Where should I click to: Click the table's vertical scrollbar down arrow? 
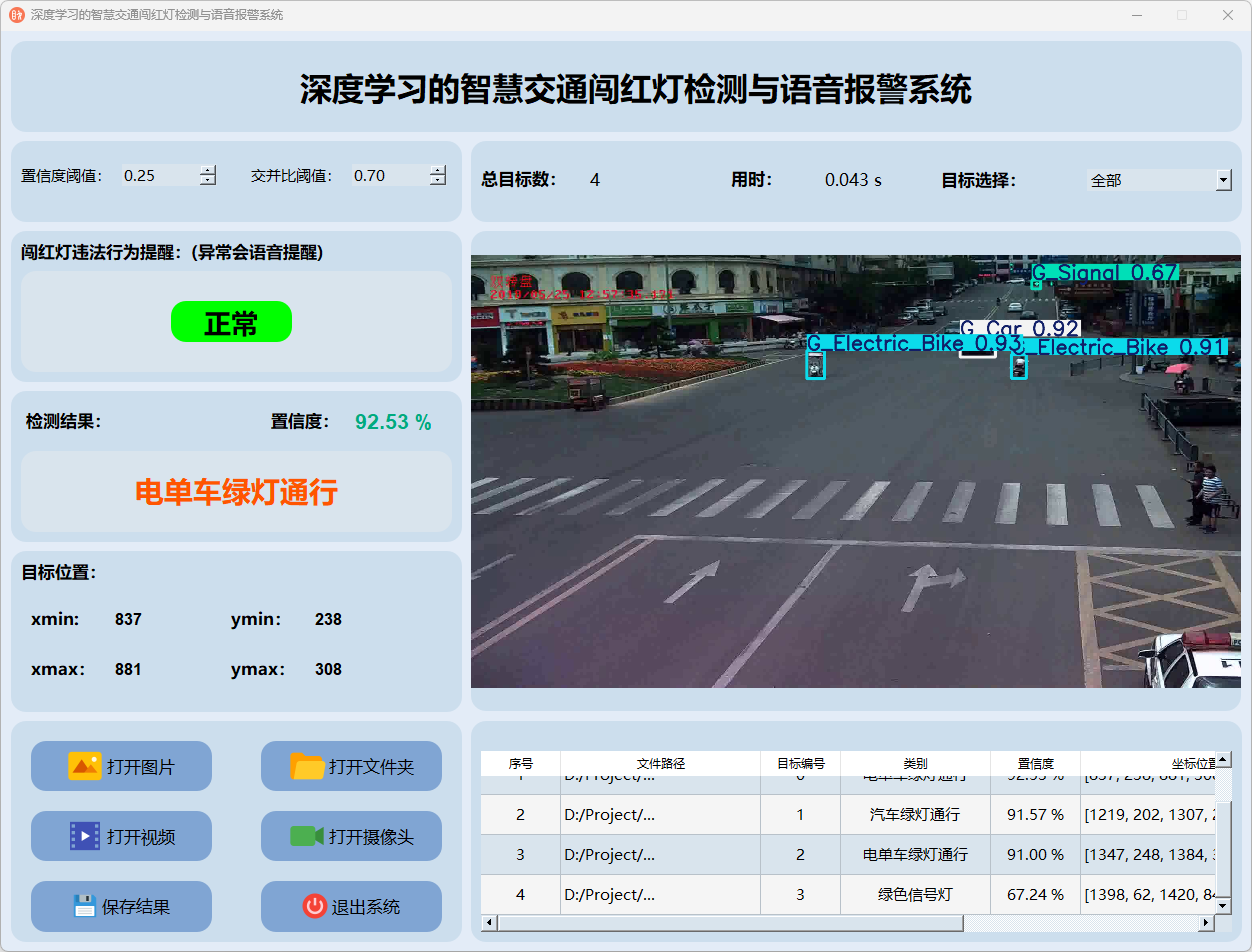coord(1222,905)
